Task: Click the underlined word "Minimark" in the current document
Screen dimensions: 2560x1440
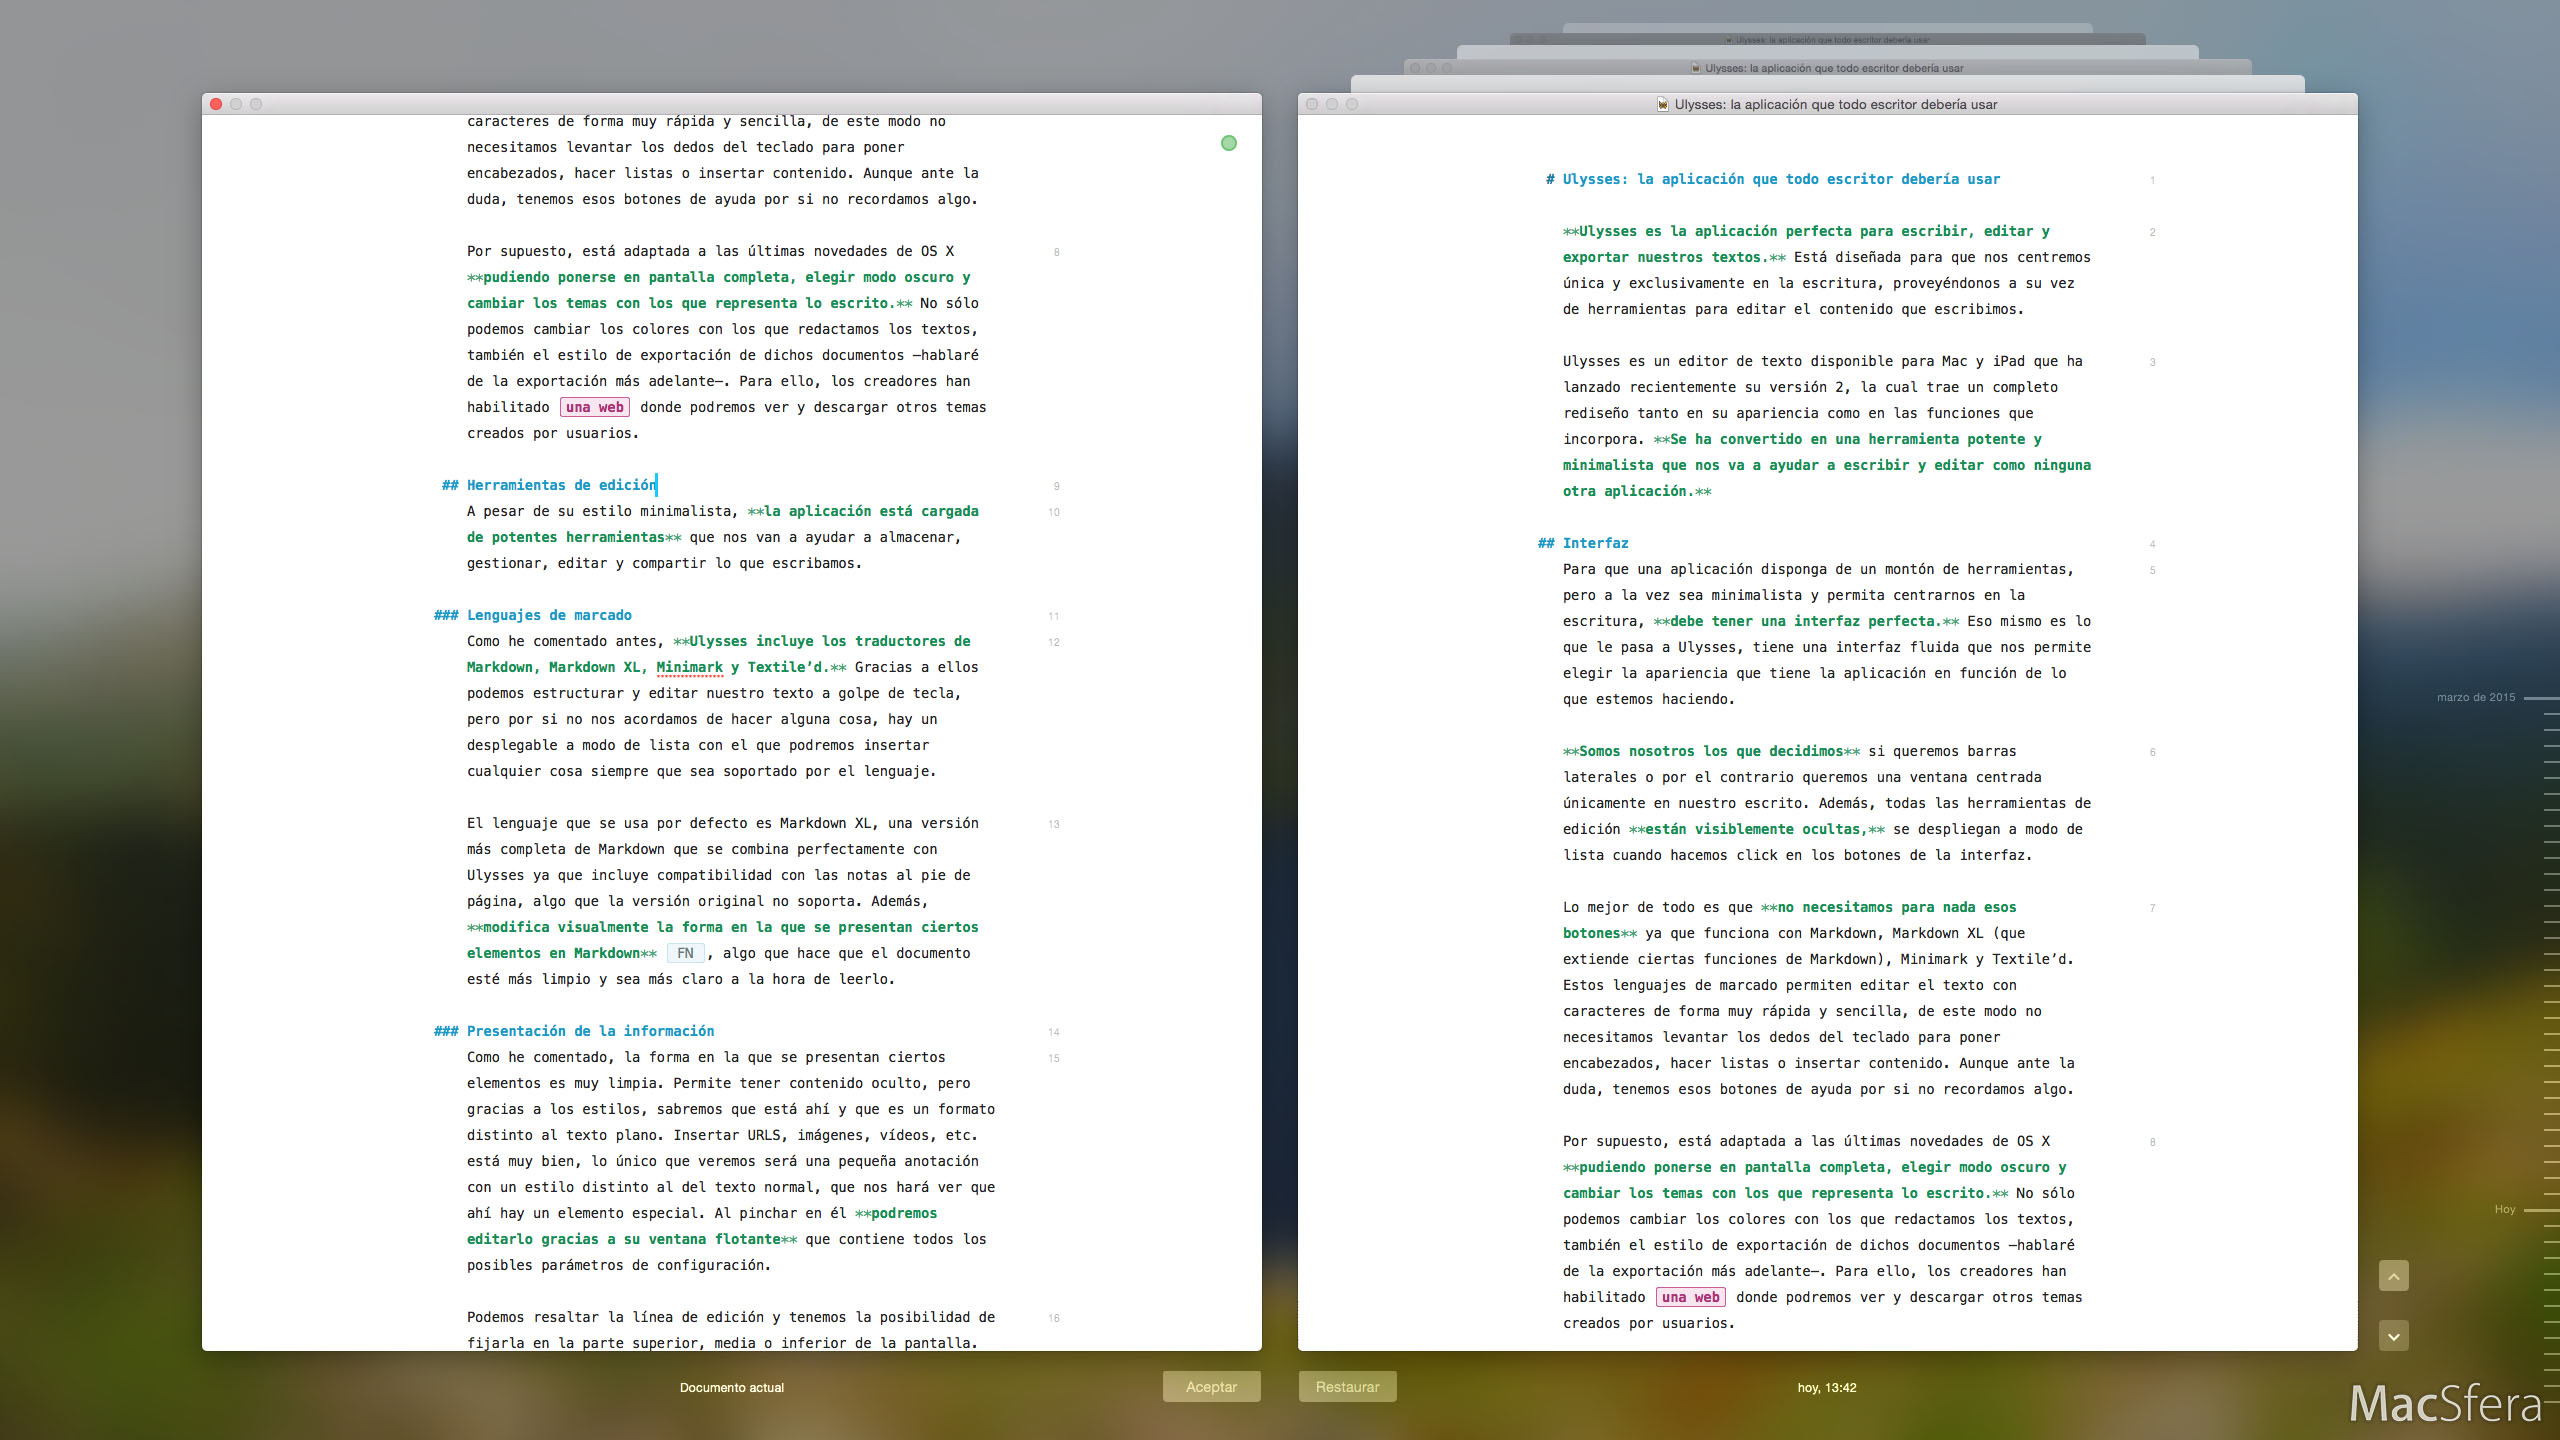Action: coord(689,667)
